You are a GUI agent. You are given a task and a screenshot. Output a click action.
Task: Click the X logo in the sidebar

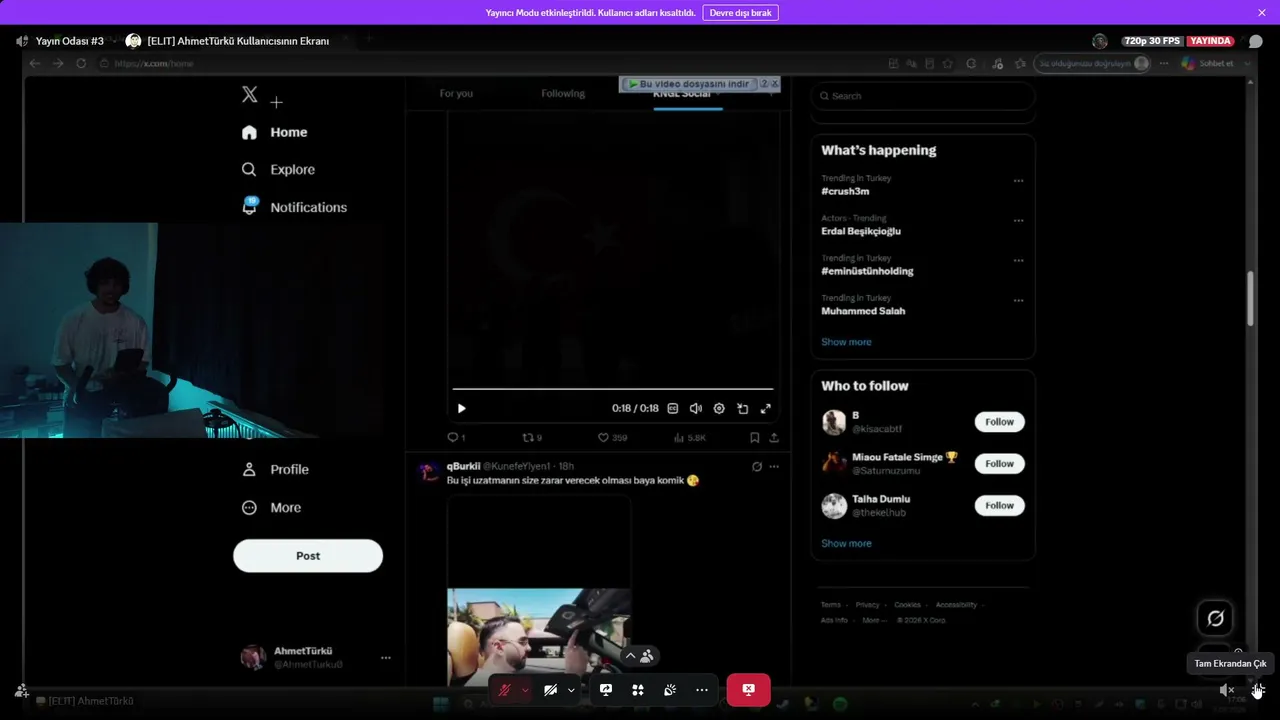(x=250, y=94)
